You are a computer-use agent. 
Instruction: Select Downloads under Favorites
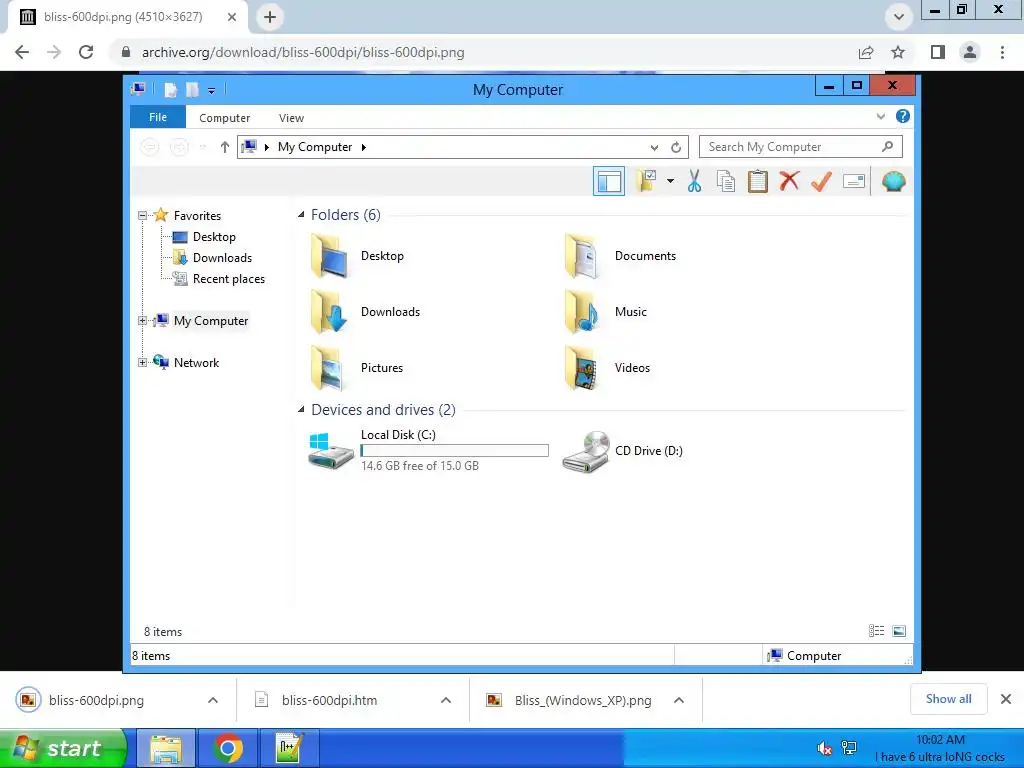pyautogui.click(x=222, y=257)
